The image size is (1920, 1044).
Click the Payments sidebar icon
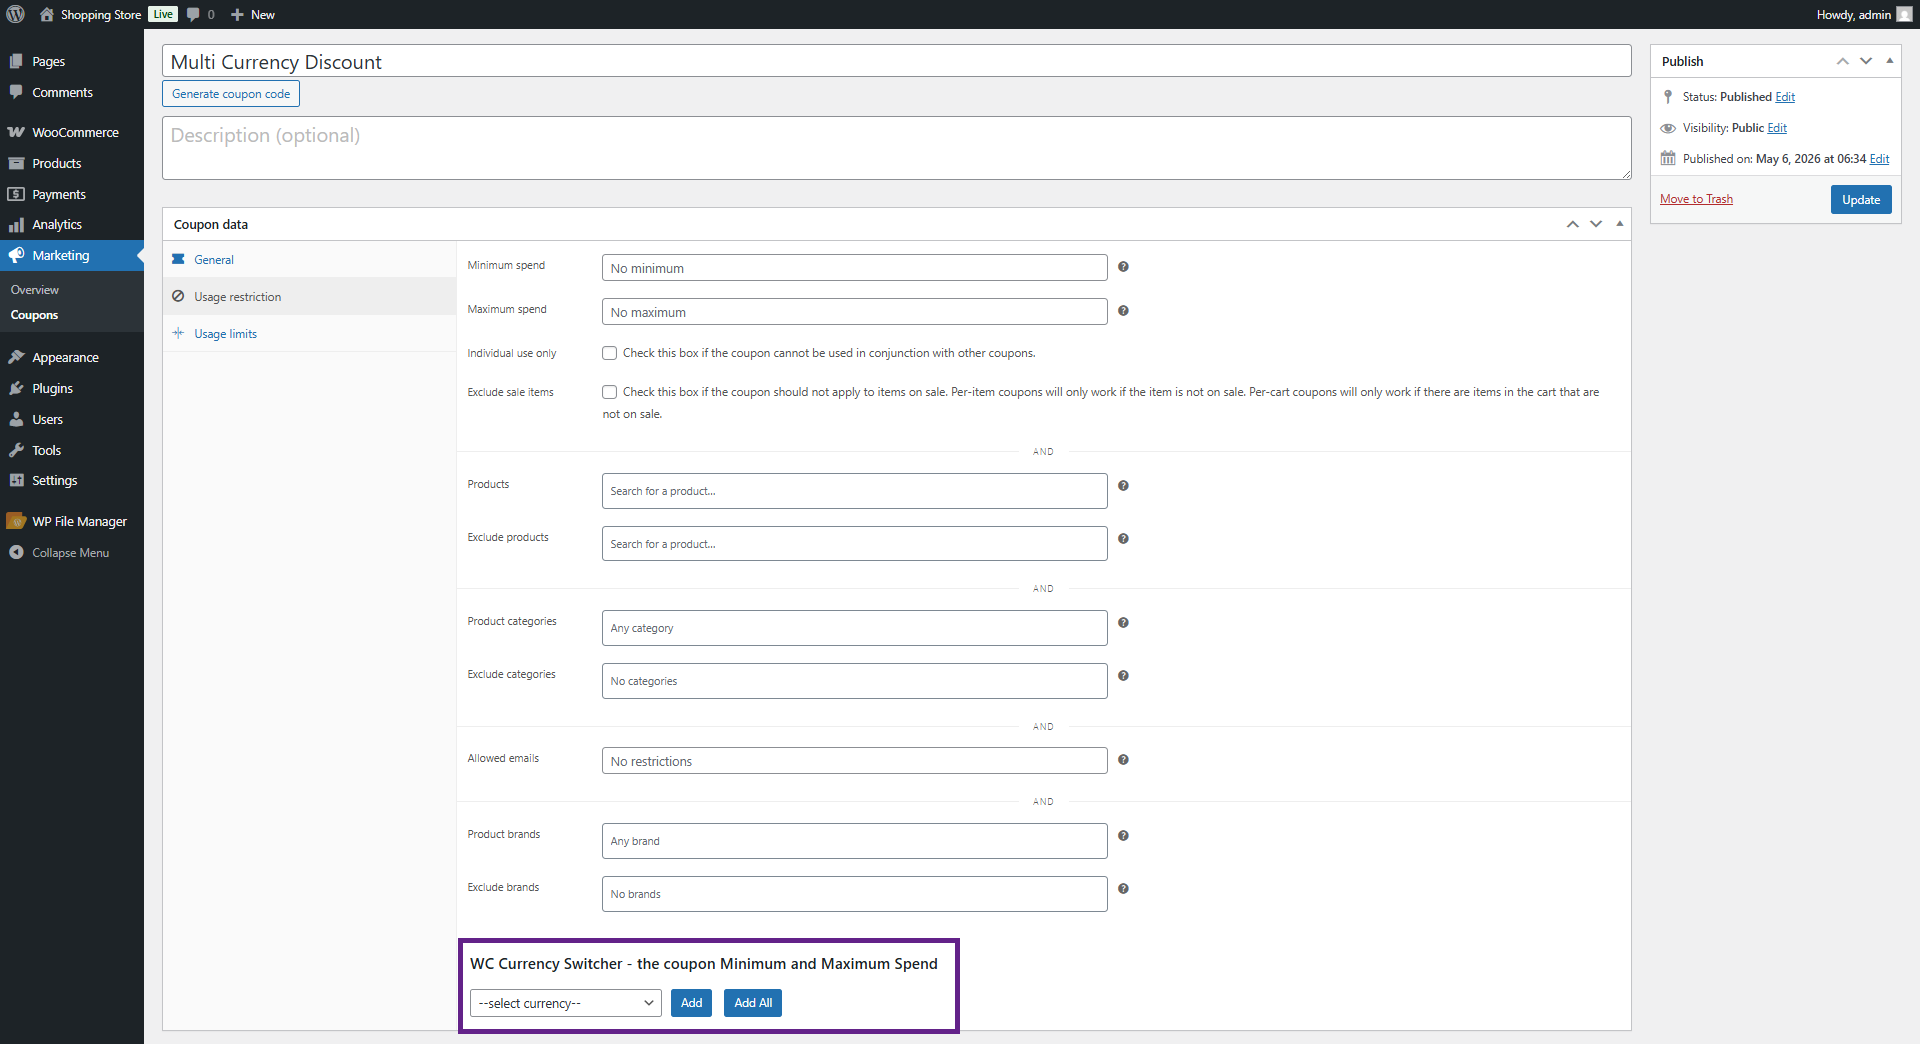(16, 194)
